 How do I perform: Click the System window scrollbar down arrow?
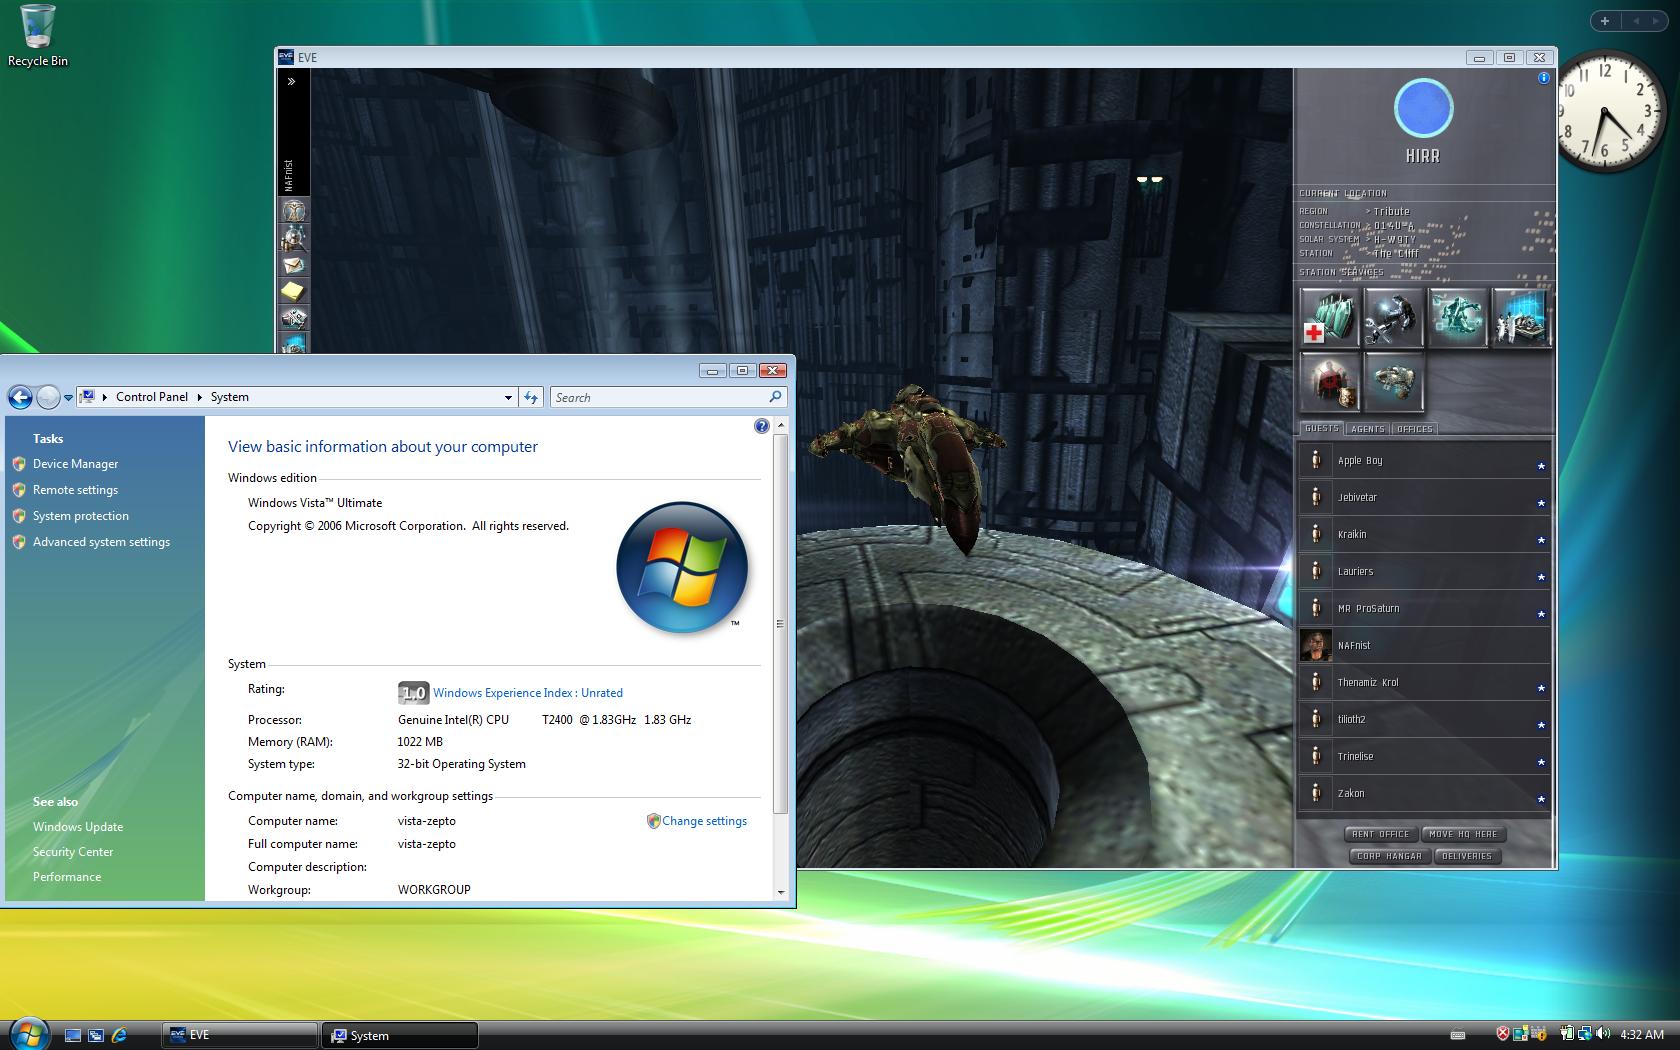781,892
